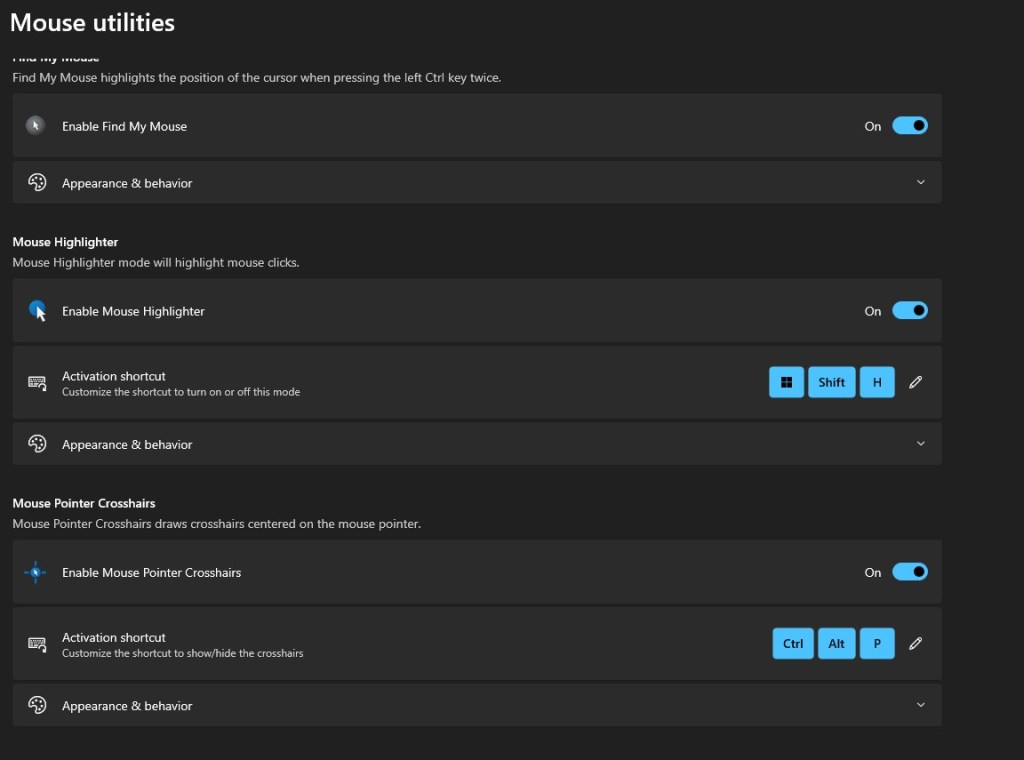Click the Ctrl key badge in the crosshairs shortcut
The height and width of the screenshot is (760, 1024).
[793, 644]
